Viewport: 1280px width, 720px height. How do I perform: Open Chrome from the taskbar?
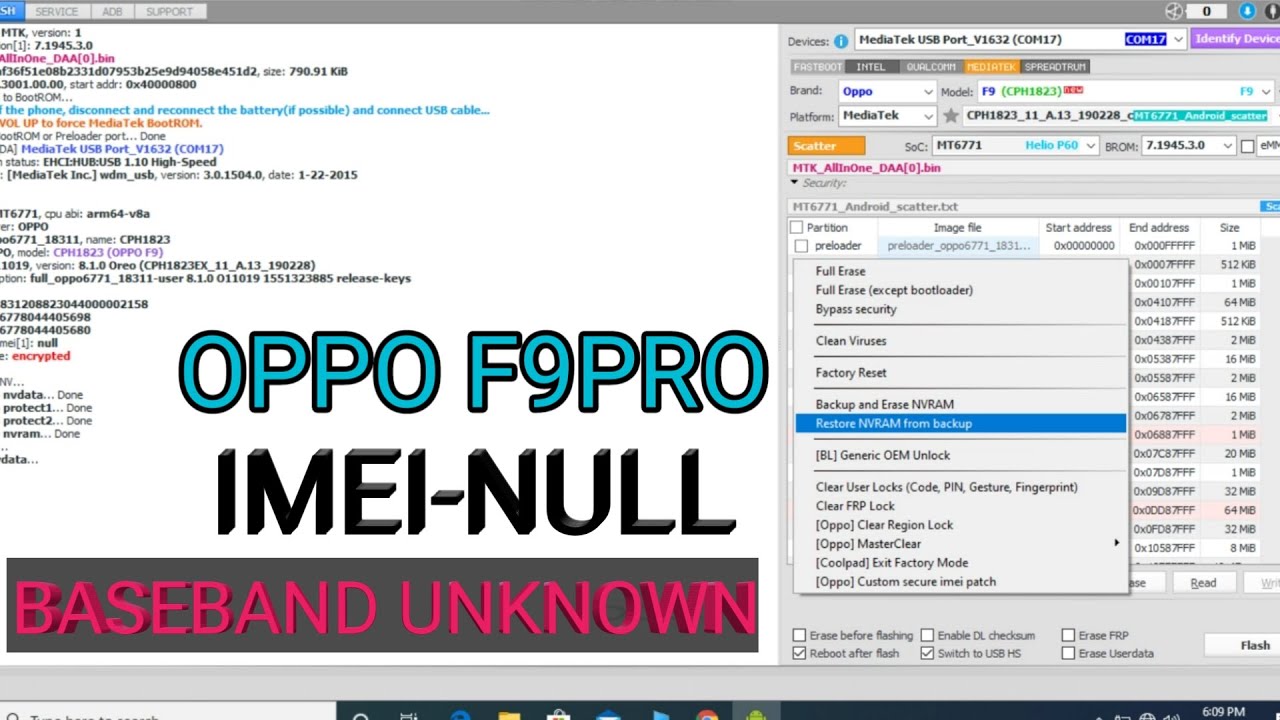[x=707, y=716]
